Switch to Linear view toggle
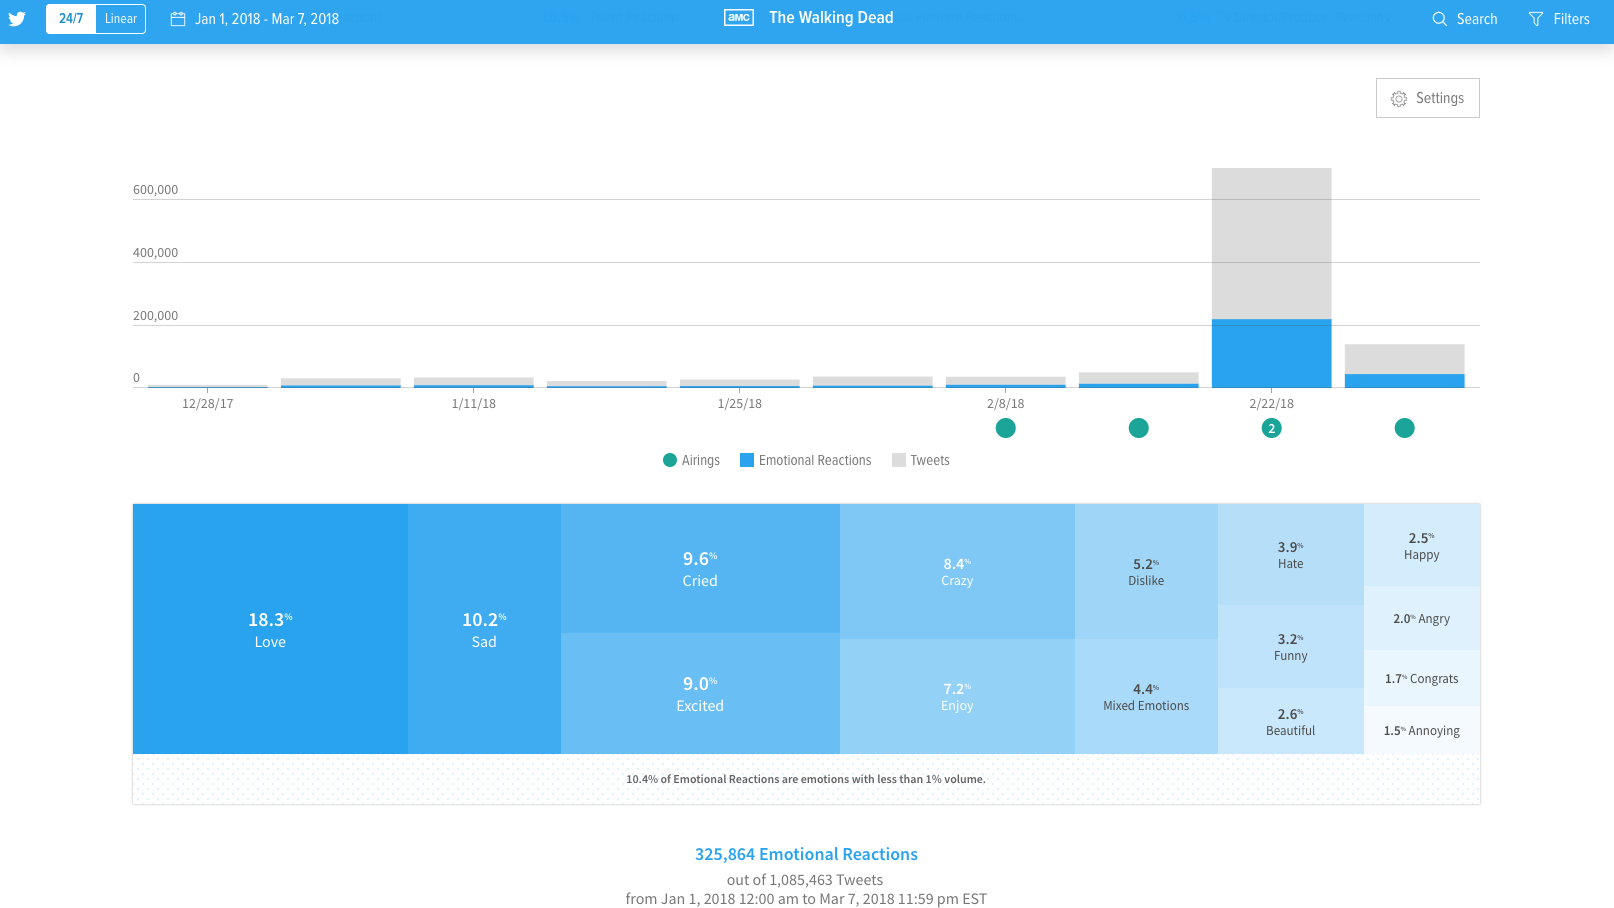 (x=121, y=19)
